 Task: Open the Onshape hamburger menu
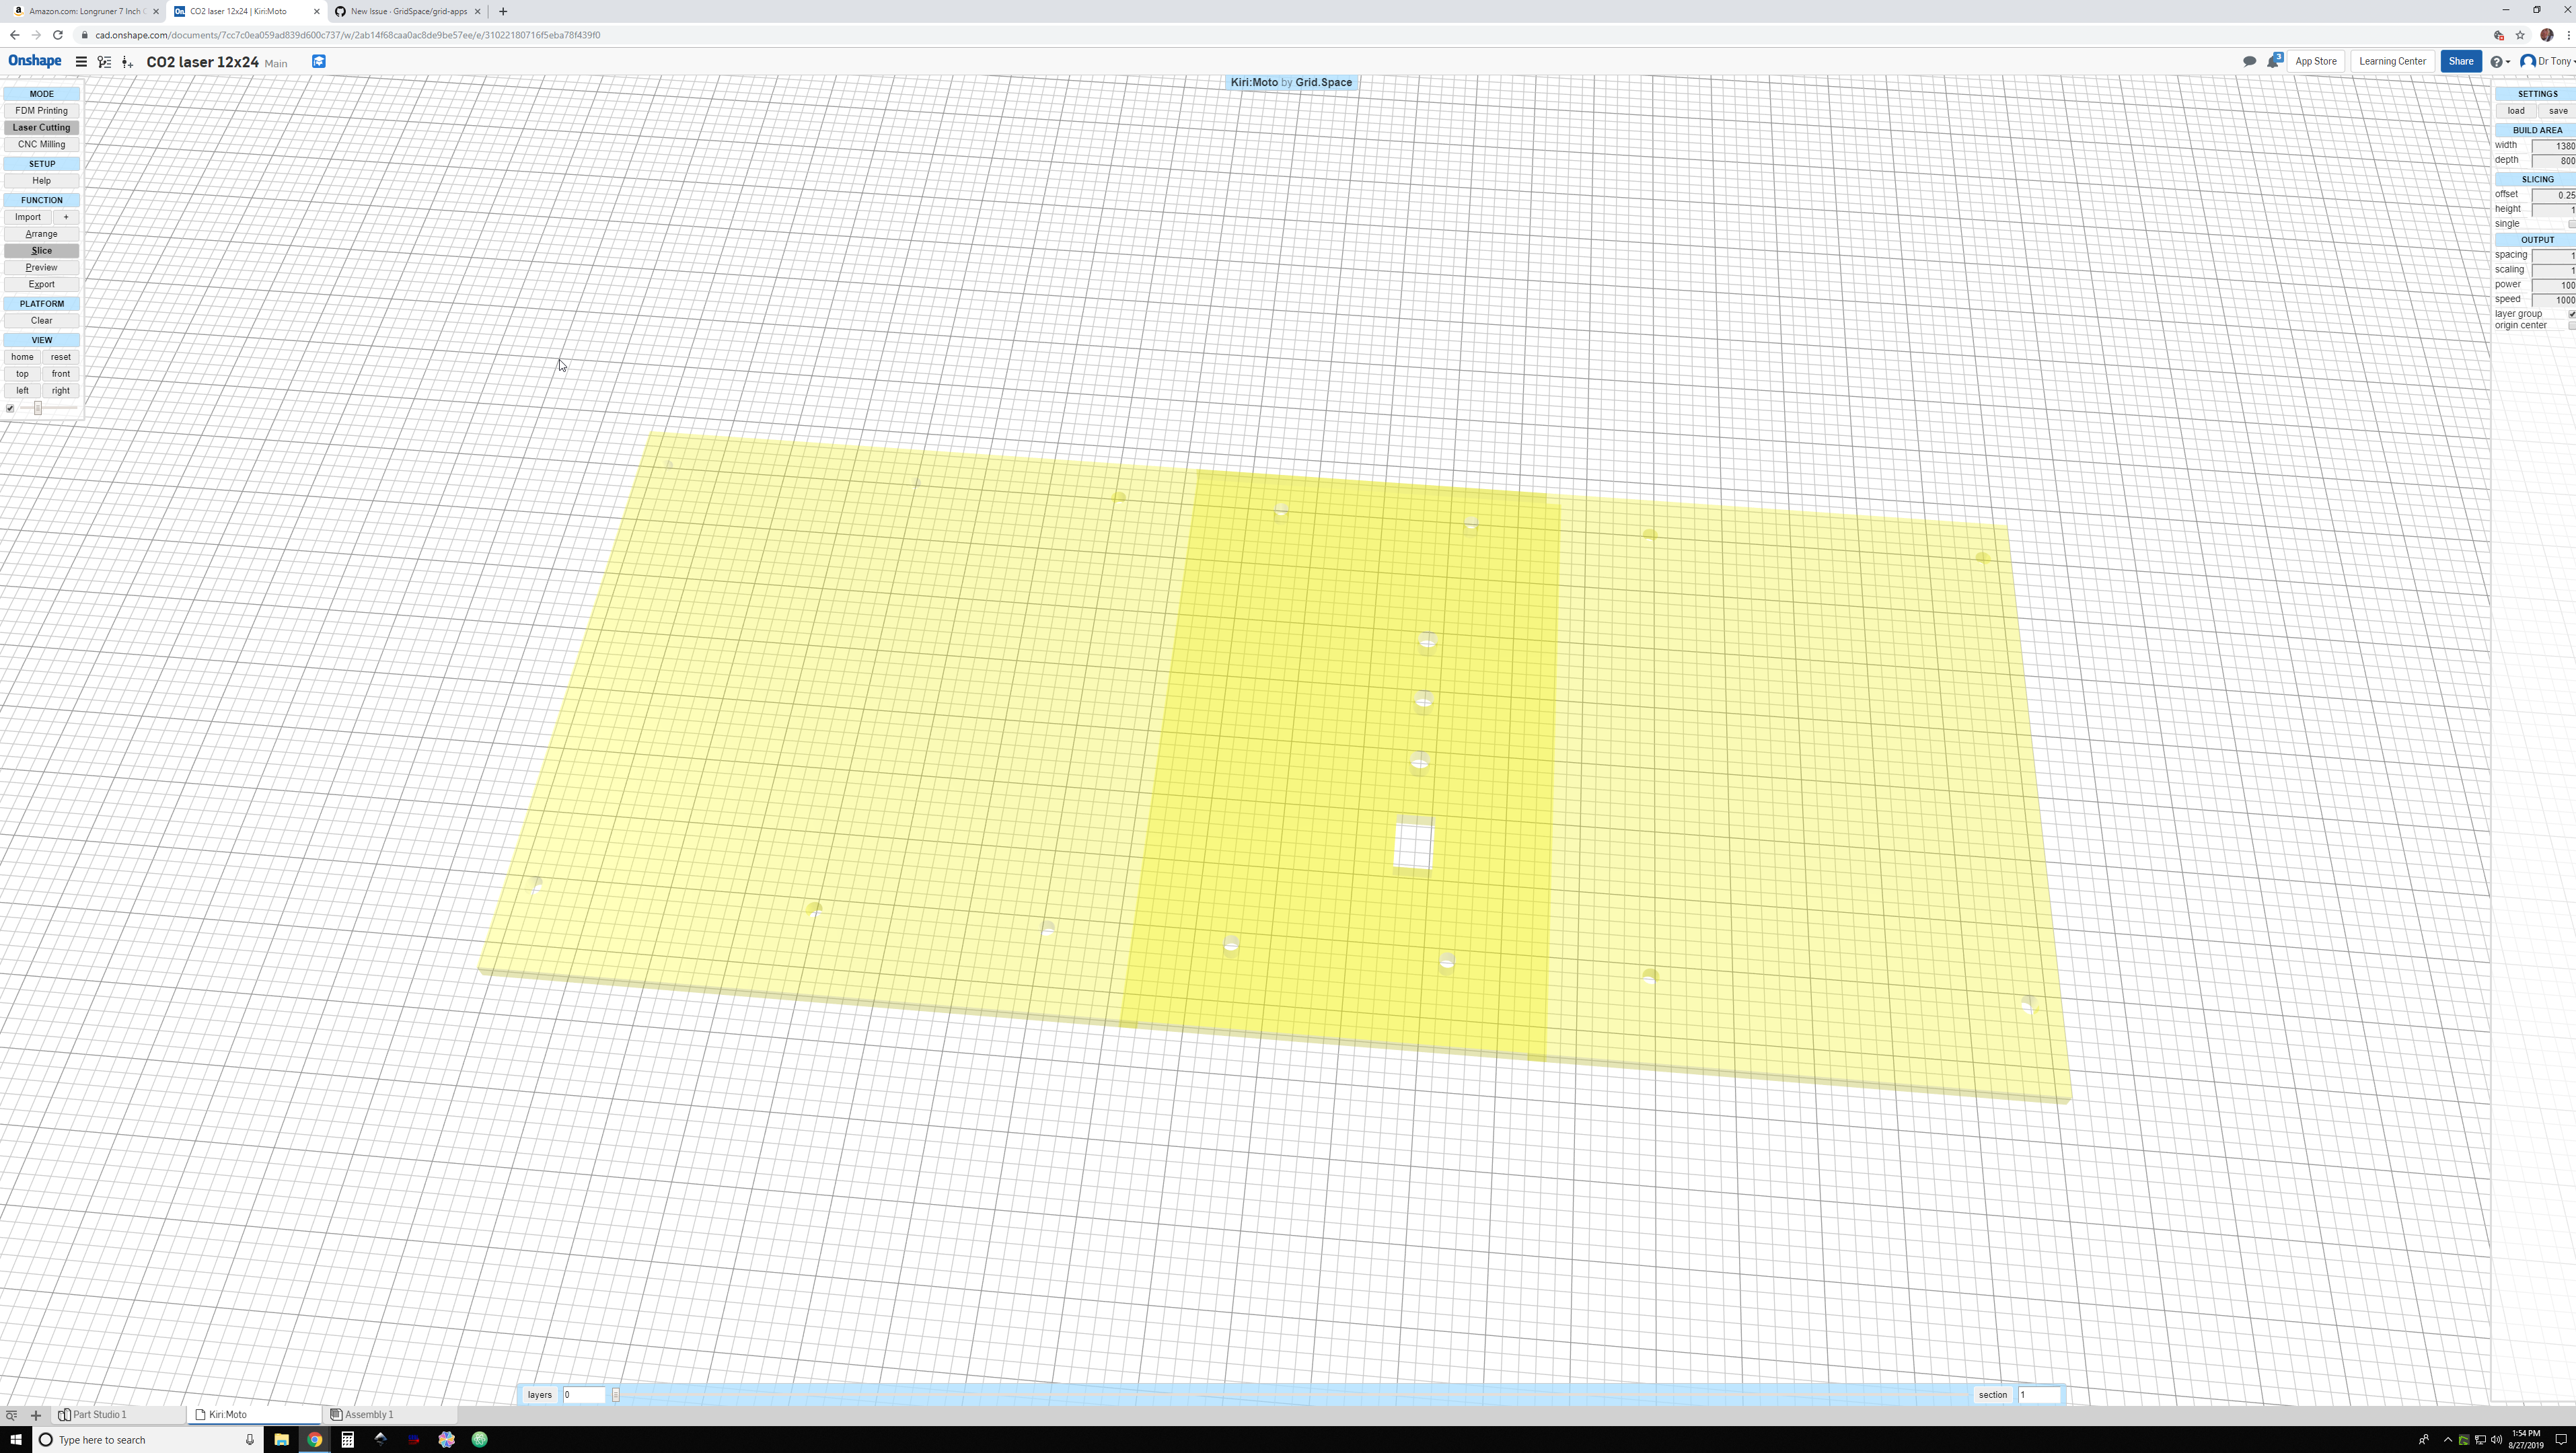click(81, 61)
